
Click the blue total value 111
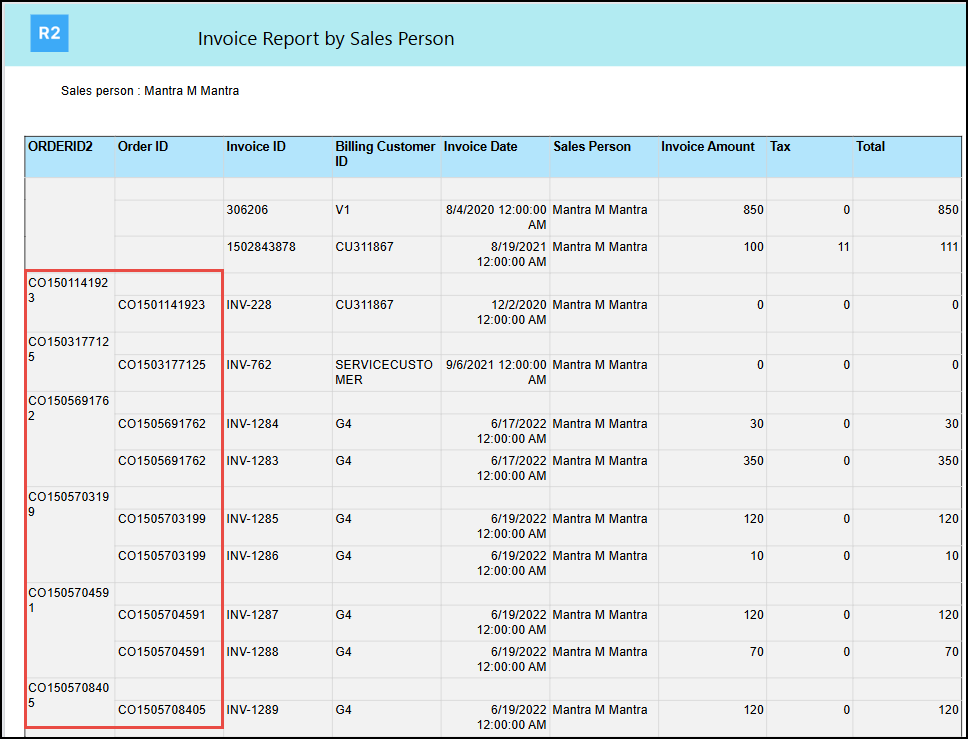click(x=947, y=247)
